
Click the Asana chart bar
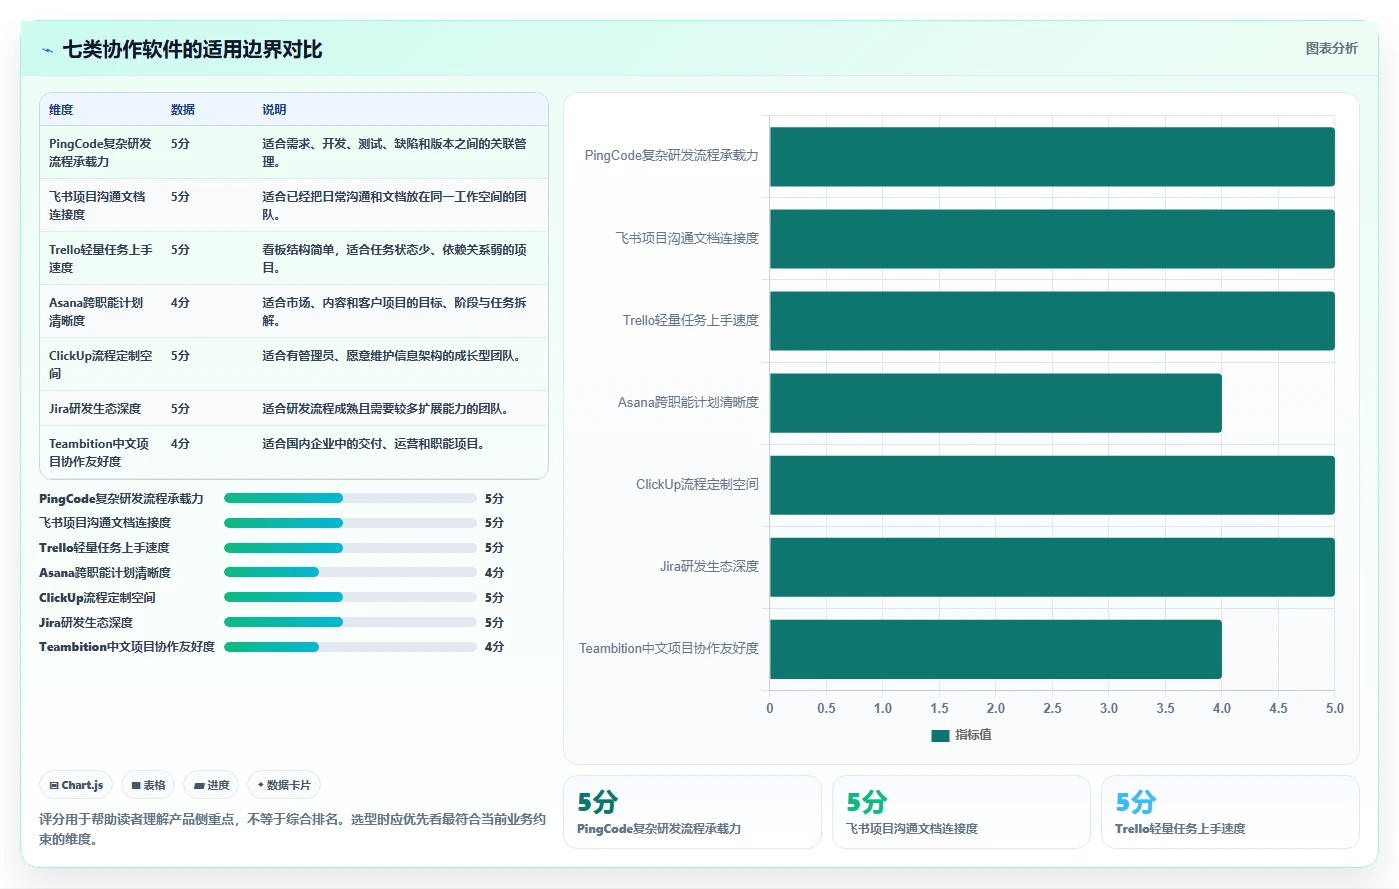tap(996, 403)
